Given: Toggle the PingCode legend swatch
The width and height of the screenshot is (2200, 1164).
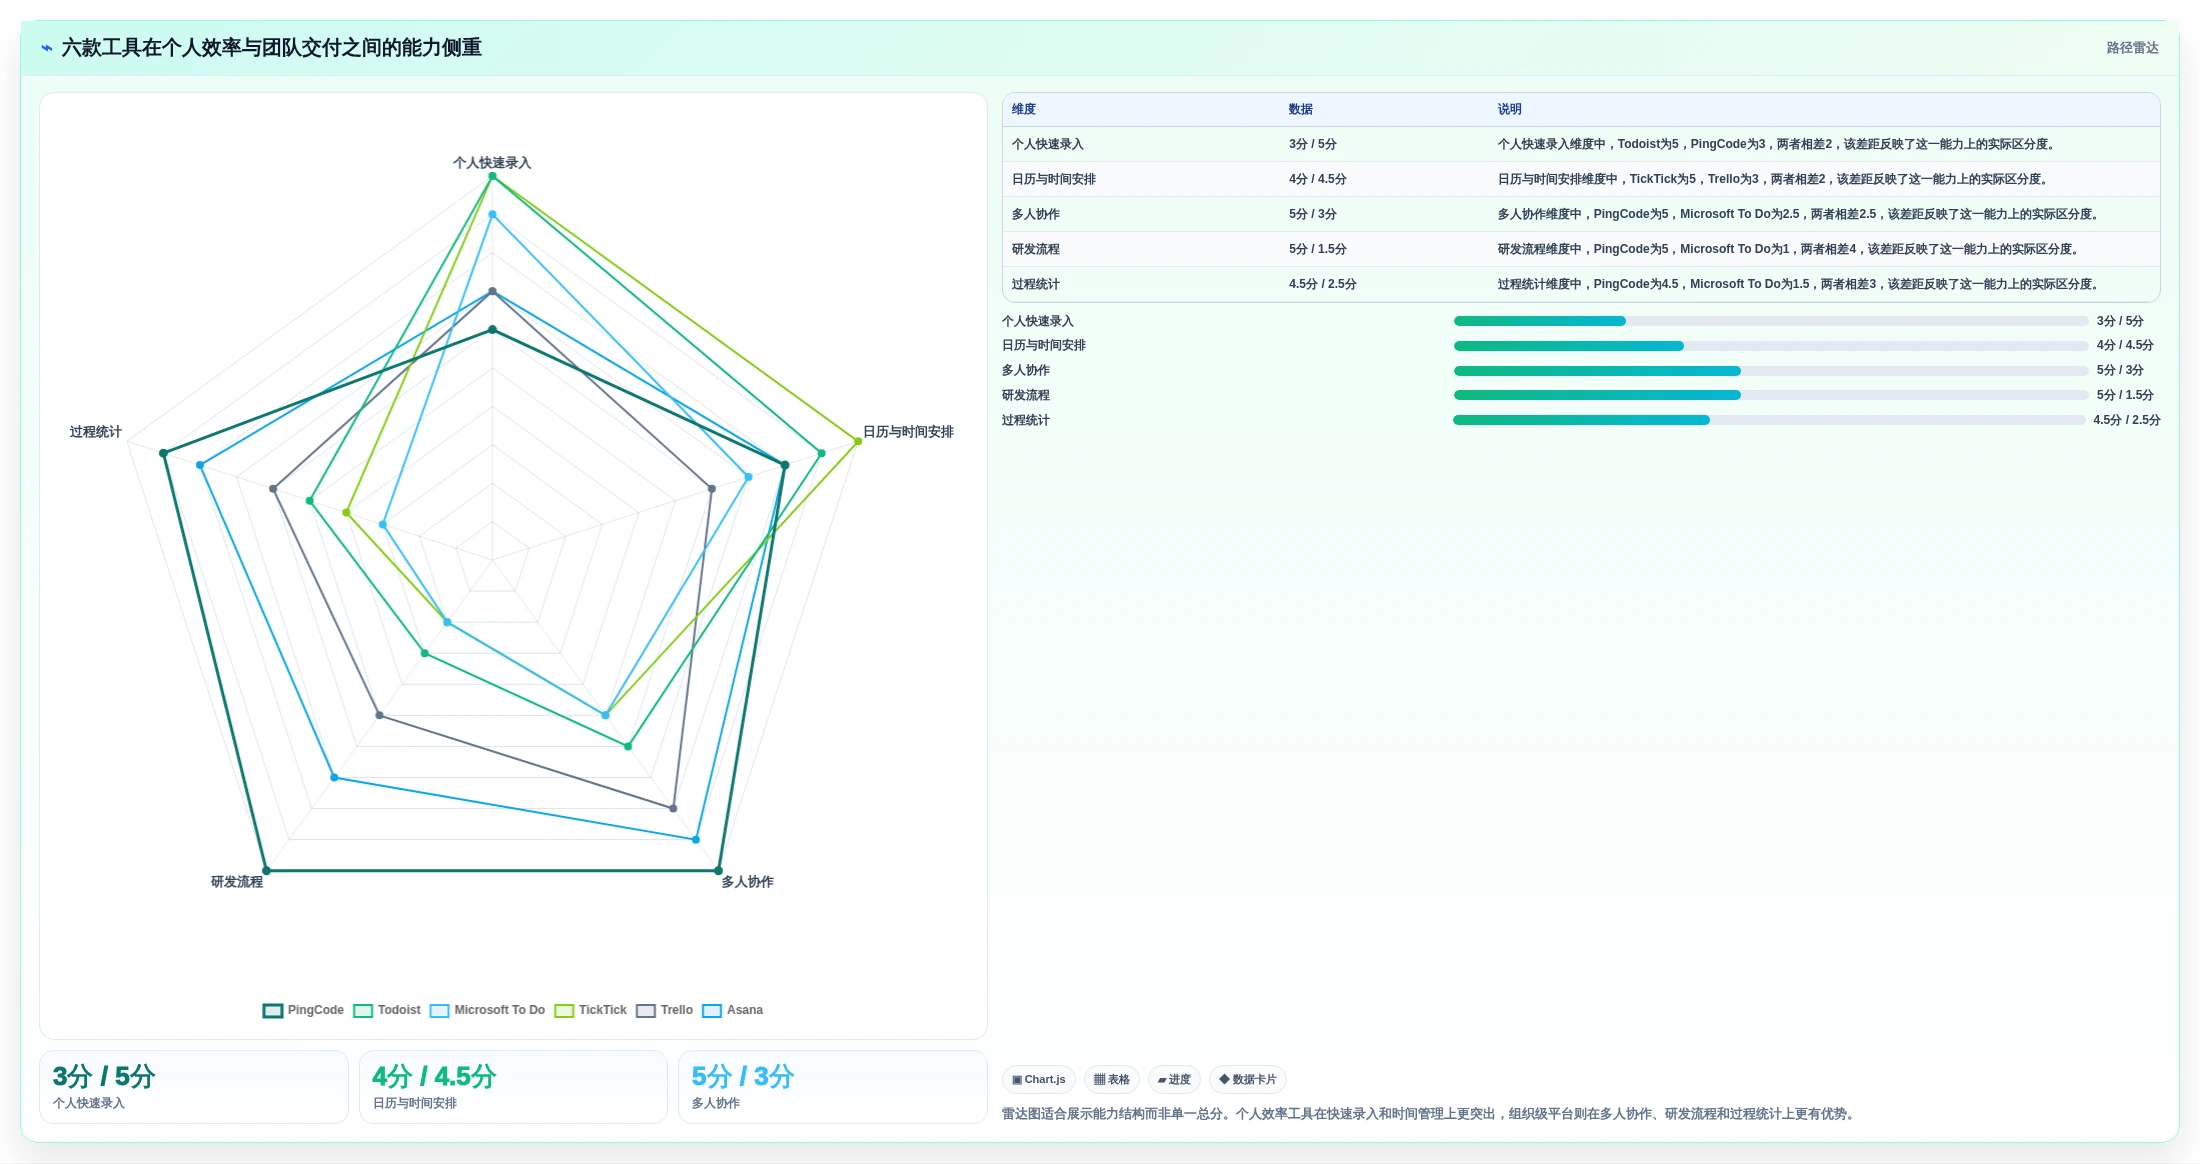Looking at the screenshot, I should pos(273,1011).
